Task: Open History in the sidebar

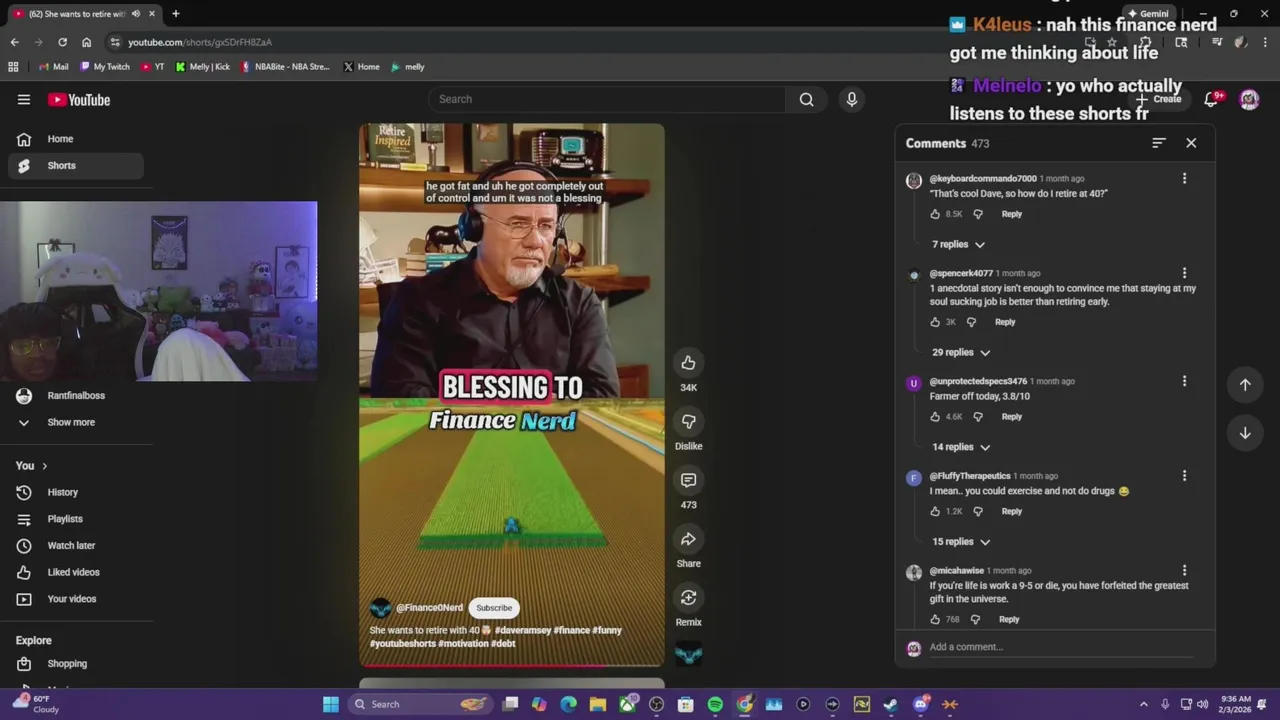Action: 76,492
